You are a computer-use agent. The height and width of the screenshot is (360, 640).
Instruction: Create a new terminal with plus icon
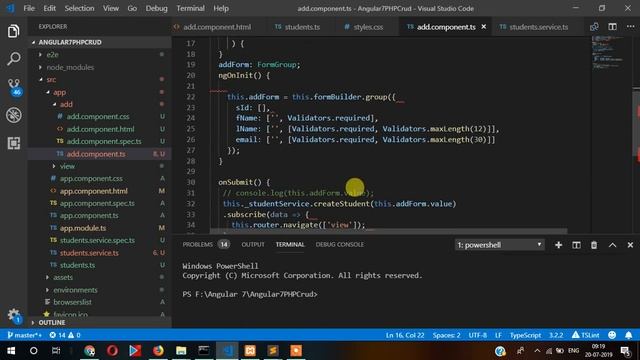pos(558,245)
